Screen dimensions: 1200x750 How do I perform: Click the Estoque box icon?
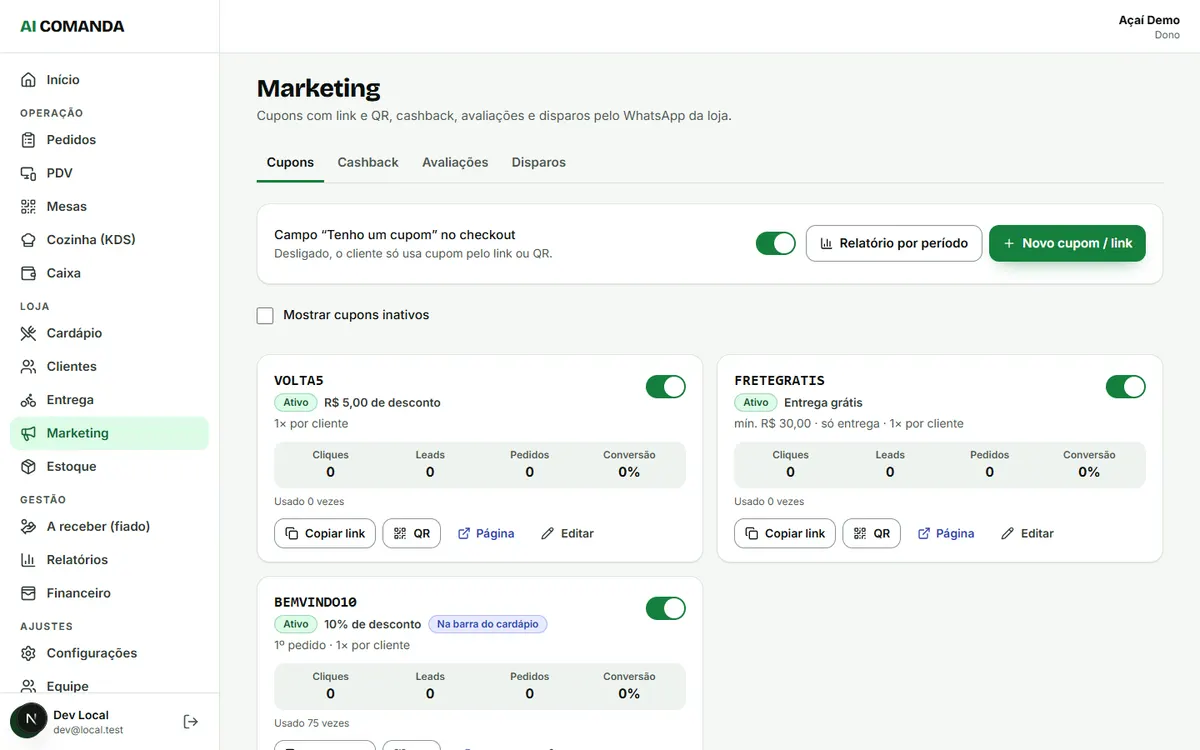point(28,466)
